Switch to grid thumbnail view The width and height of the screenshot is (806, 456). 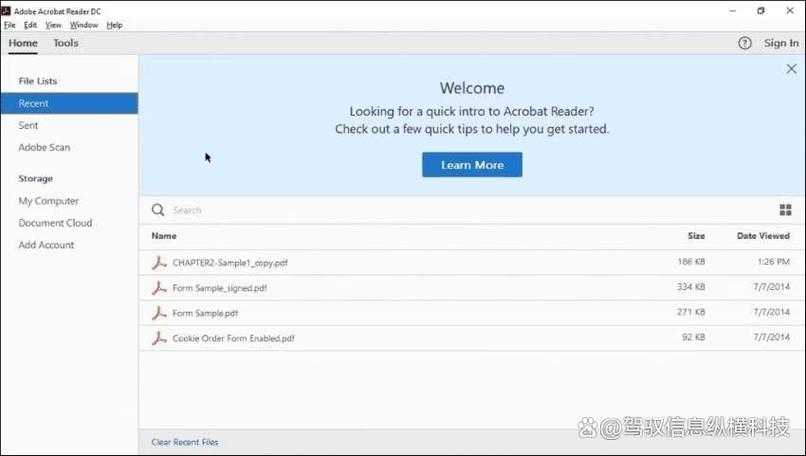[x=785, y=210]
